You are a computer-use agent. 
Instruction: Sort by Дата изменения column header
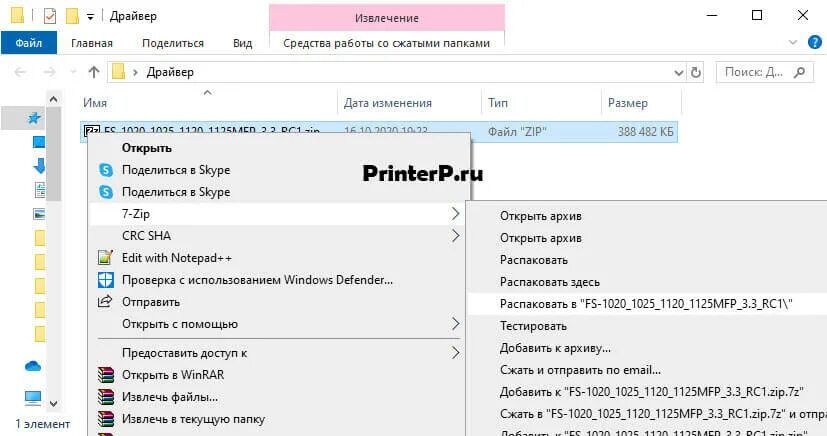(x=409, y=103)
